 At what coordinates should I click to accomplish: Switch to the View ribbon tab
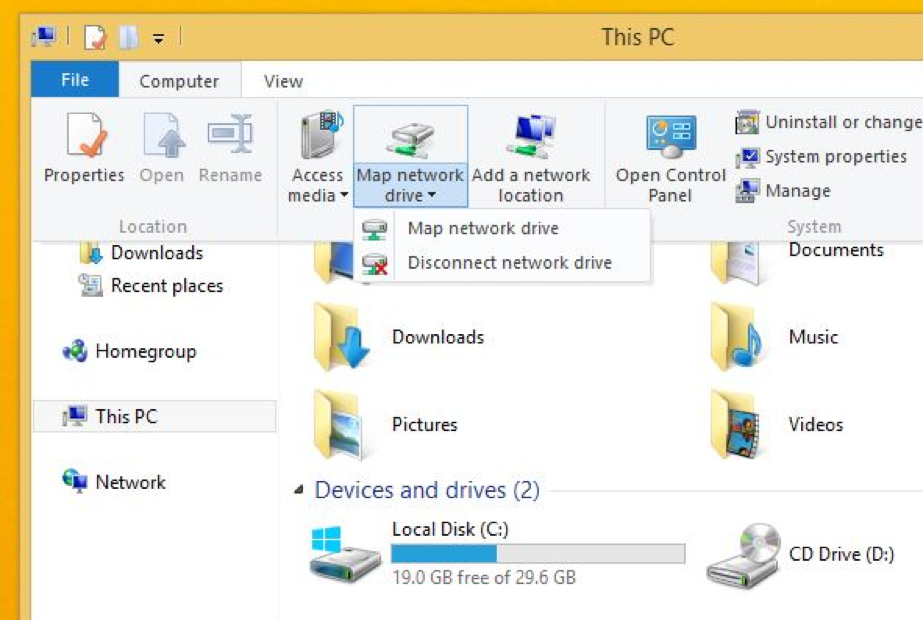(283, 81)
